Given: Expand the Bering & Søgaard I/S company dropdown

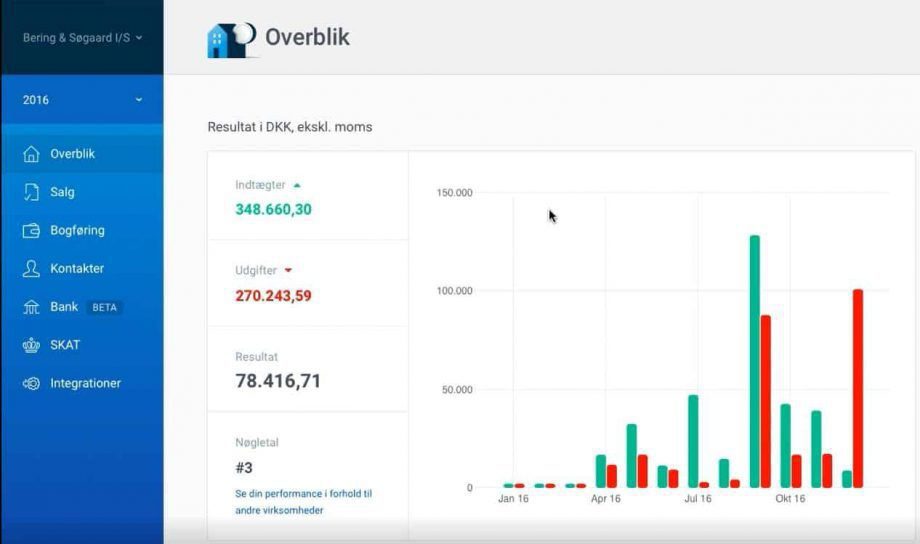Looking at the screenshot, I should click(82, 38).
